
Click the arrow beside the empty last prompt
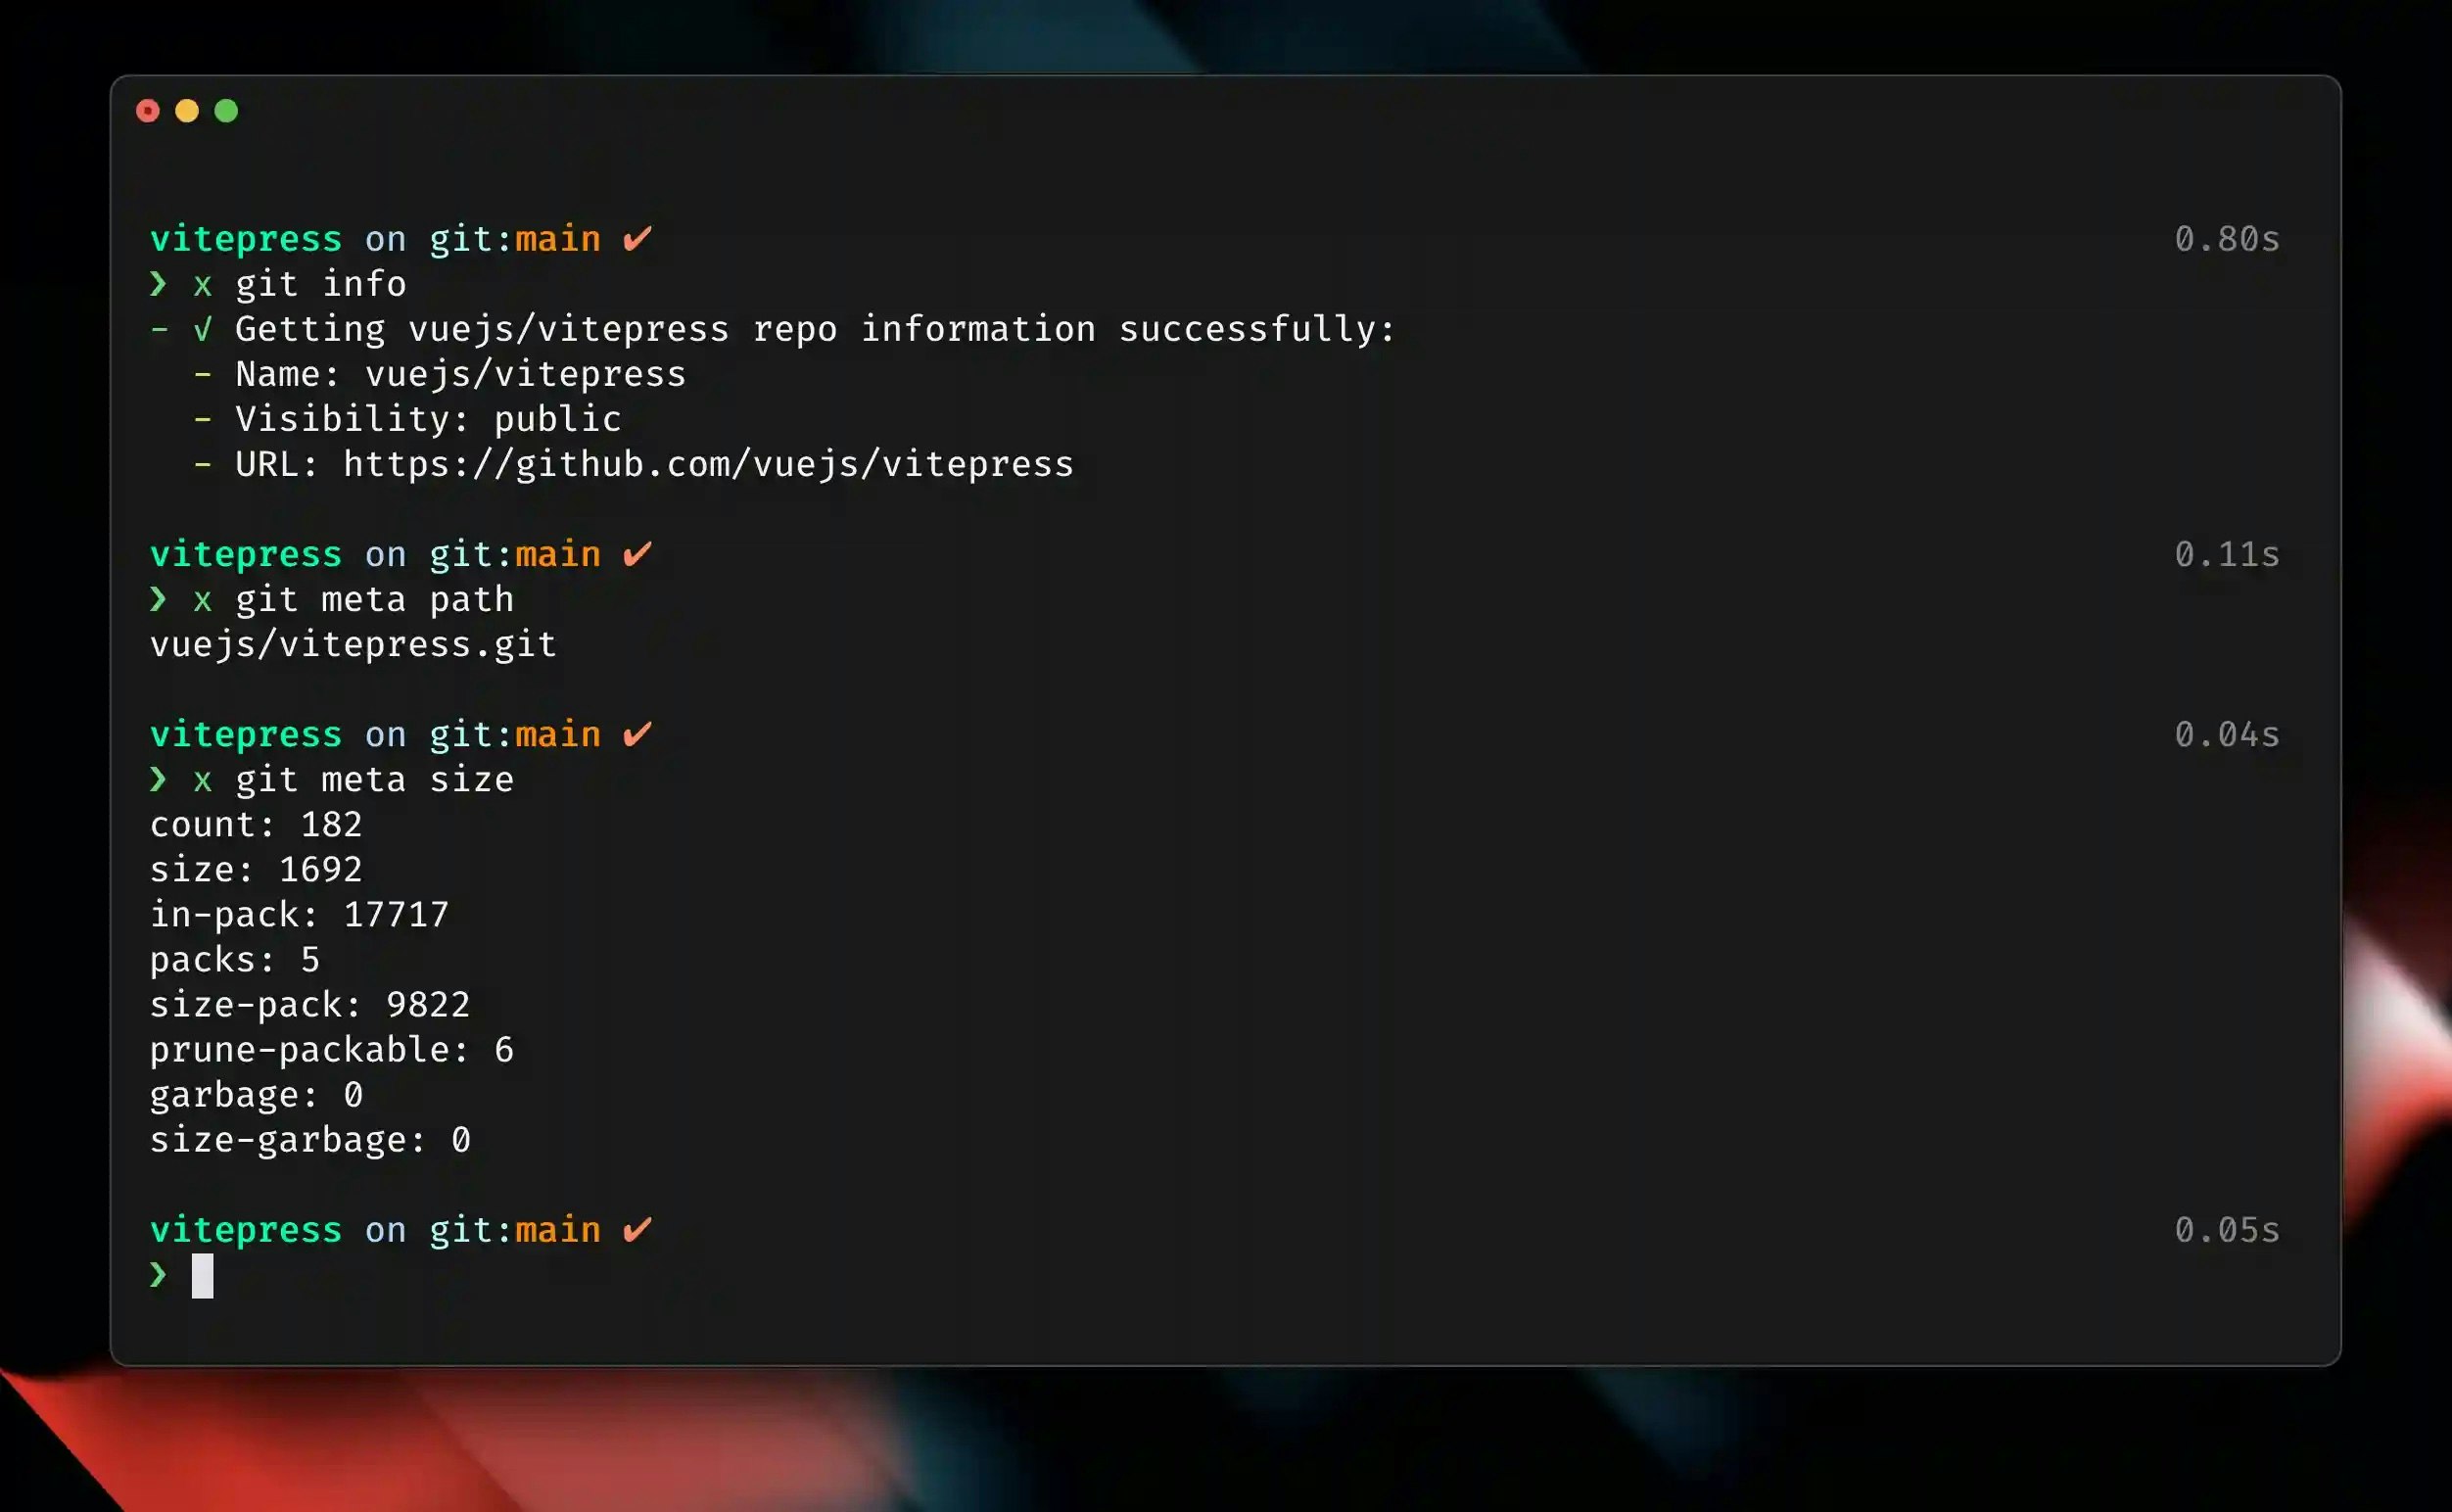click(x=158, y=1274)
